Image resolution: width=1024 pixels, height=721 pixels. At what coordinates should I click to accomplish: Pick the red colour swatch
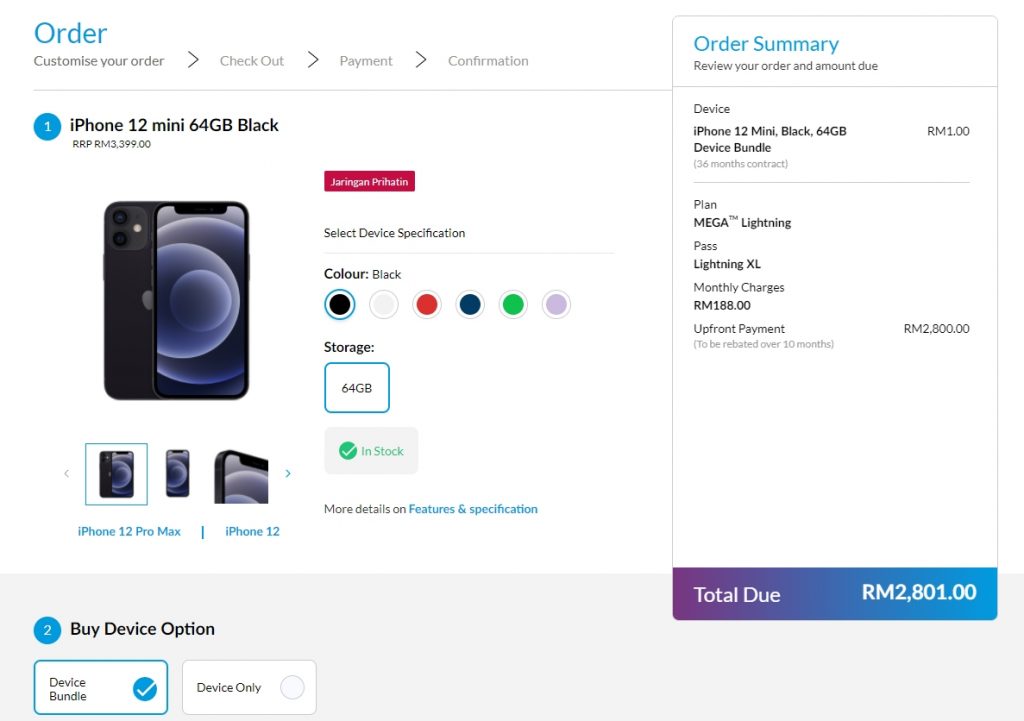tap(427, 305)
